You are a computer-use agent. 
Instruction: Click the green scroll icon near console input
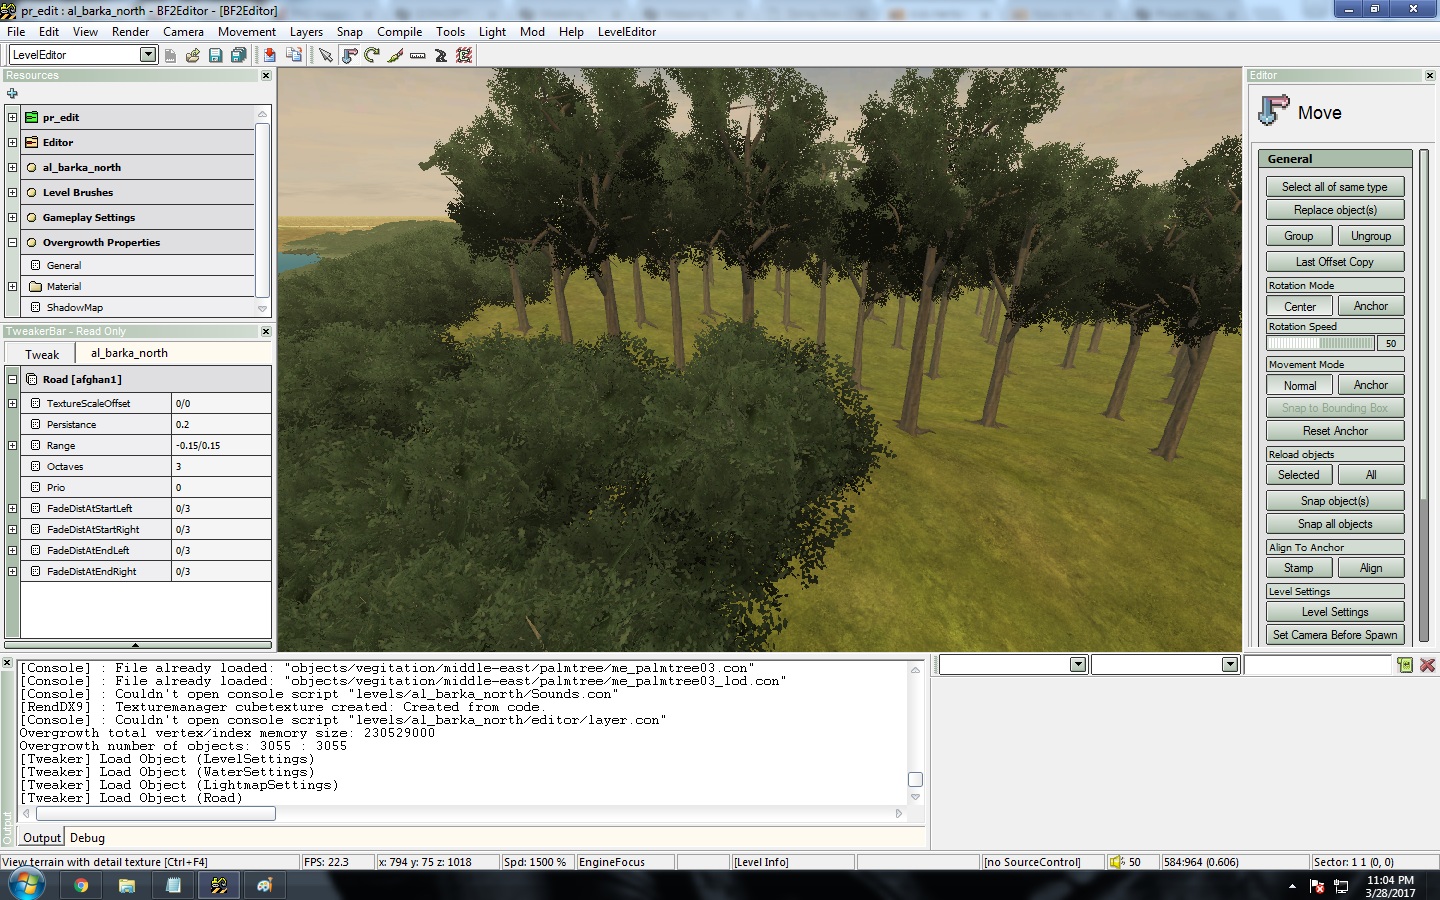(x=1405, y=665)
